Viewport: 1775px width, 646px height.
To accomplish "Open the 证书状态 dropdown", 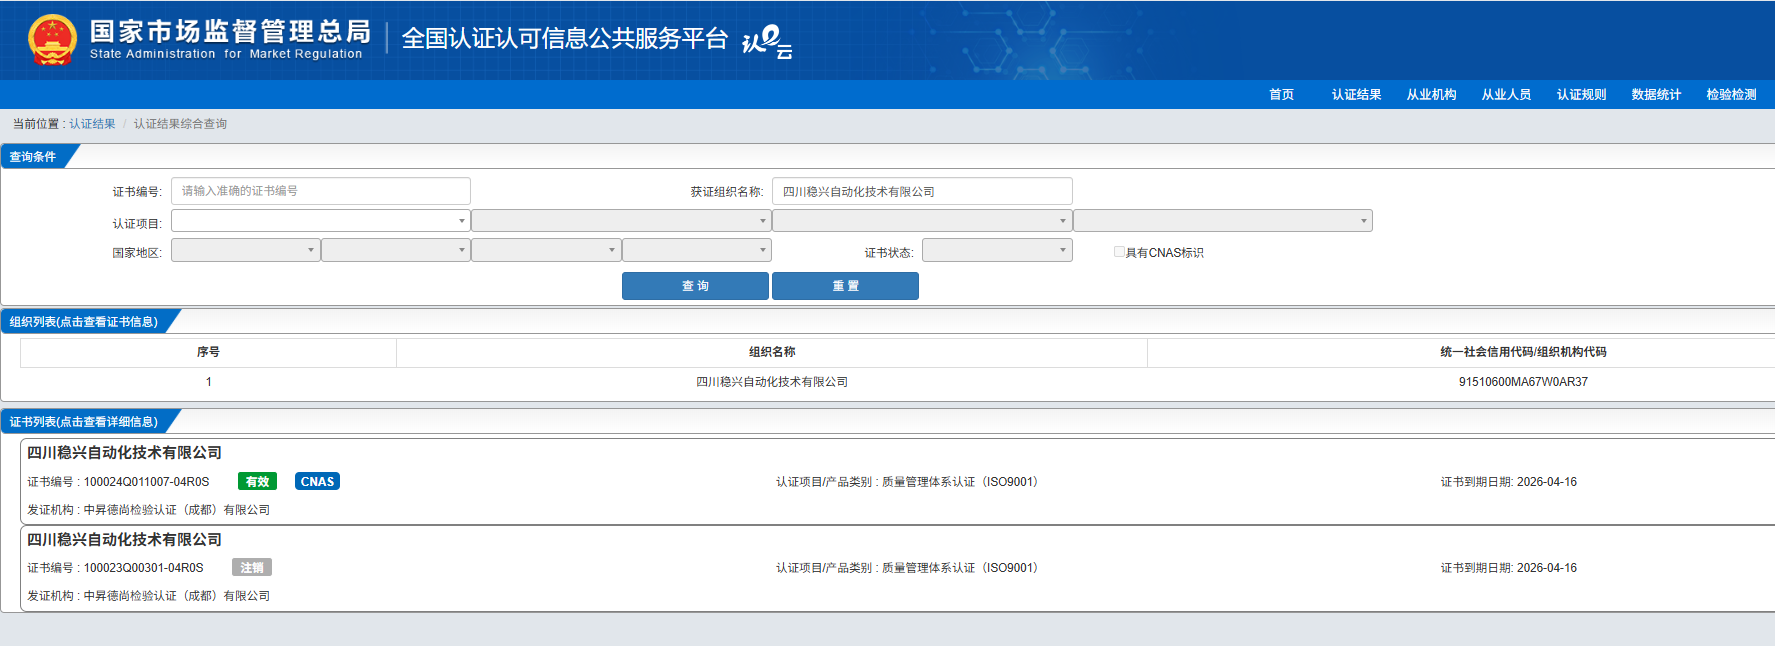I will pyautogui.click(x=997, y=250).
